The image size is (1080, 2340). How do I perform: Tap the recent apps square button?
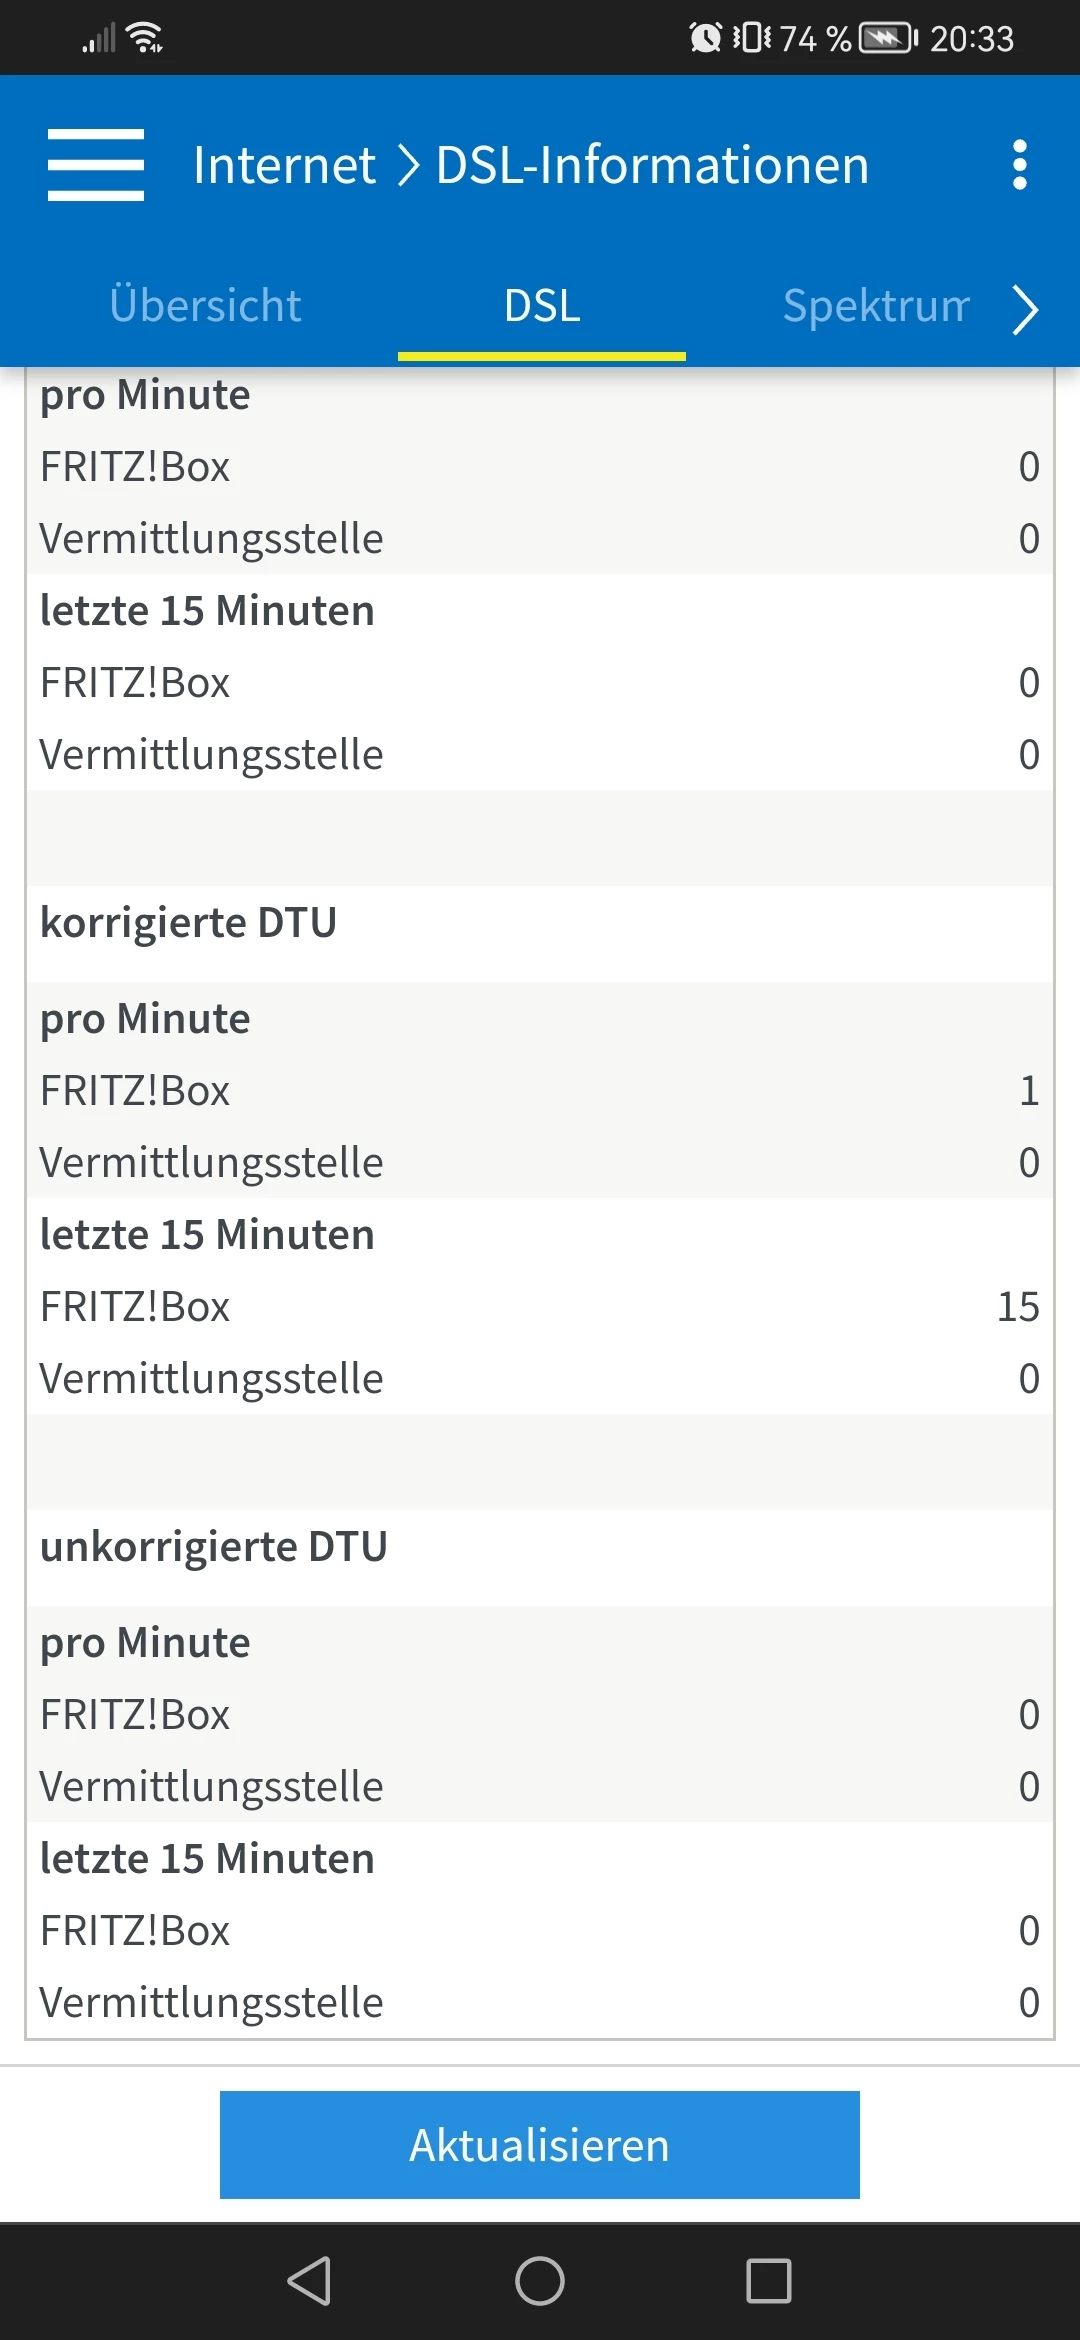tap(769, 2281)
